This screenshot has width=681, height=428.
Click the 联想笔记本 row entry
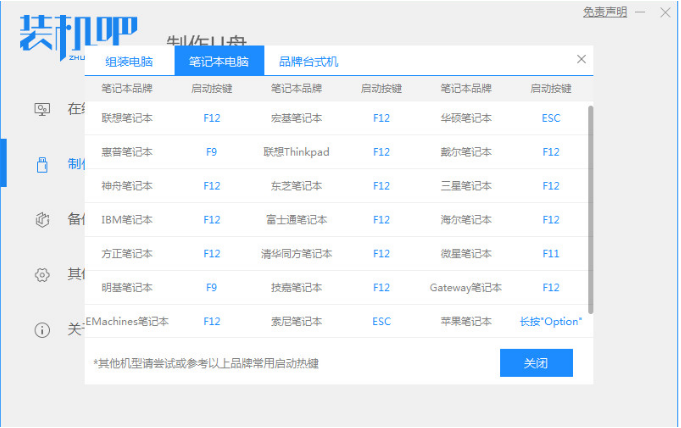(127, 118)
